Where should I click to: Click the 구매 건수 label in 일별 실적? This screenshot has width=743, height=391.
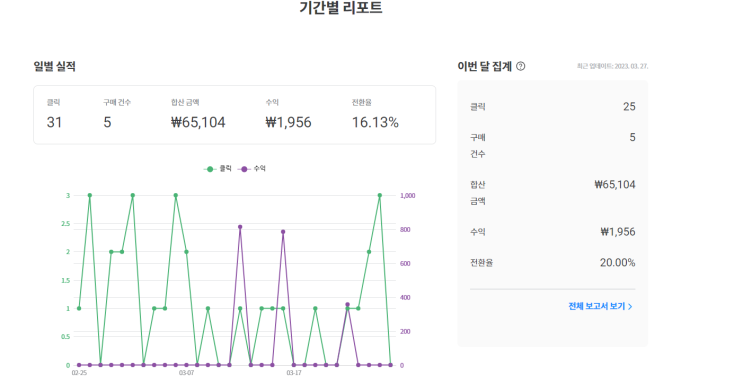pos(117,102)
